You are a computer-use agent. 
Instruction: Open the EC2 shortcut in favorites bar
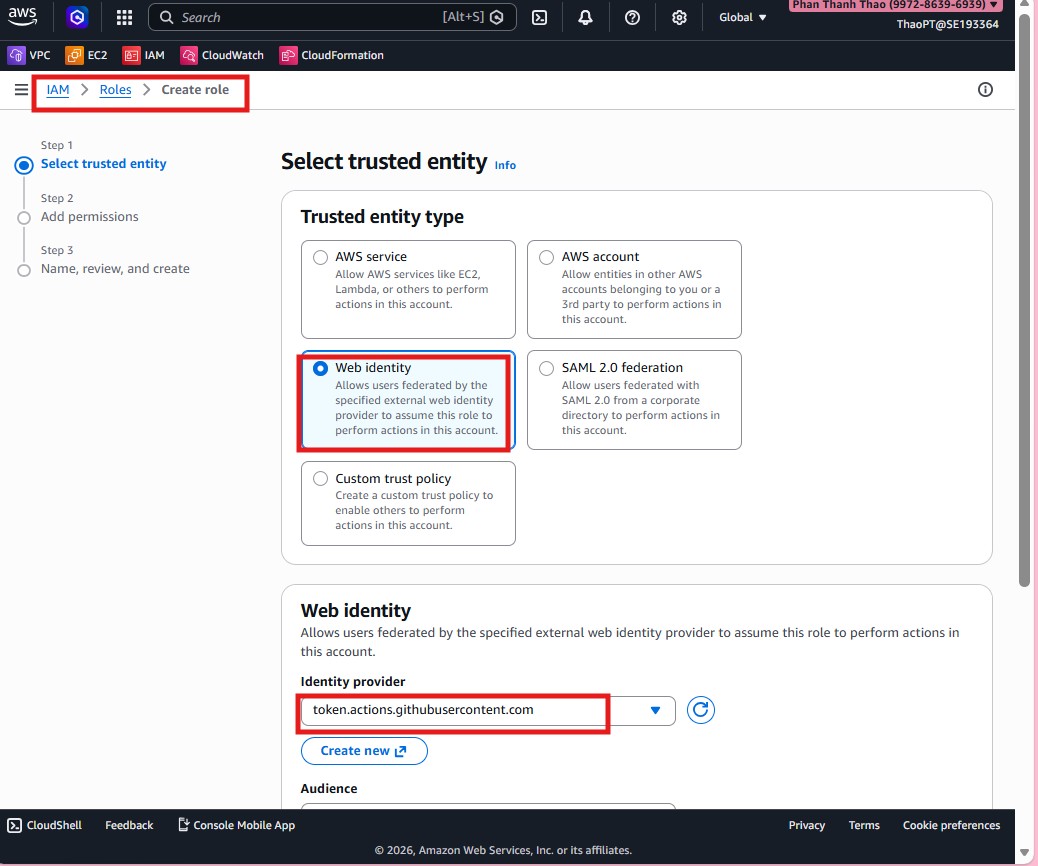(86, 55)
